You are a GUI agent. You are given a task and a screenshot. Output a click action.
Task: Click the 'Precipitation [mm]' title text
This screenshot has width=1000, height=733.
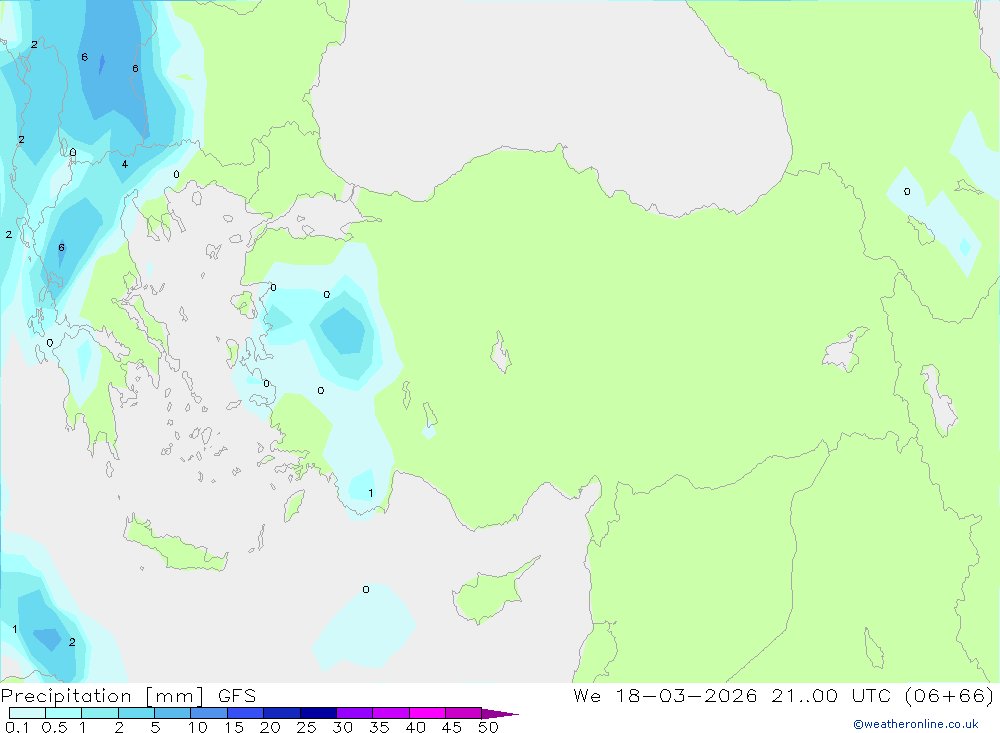pos(102,696)
